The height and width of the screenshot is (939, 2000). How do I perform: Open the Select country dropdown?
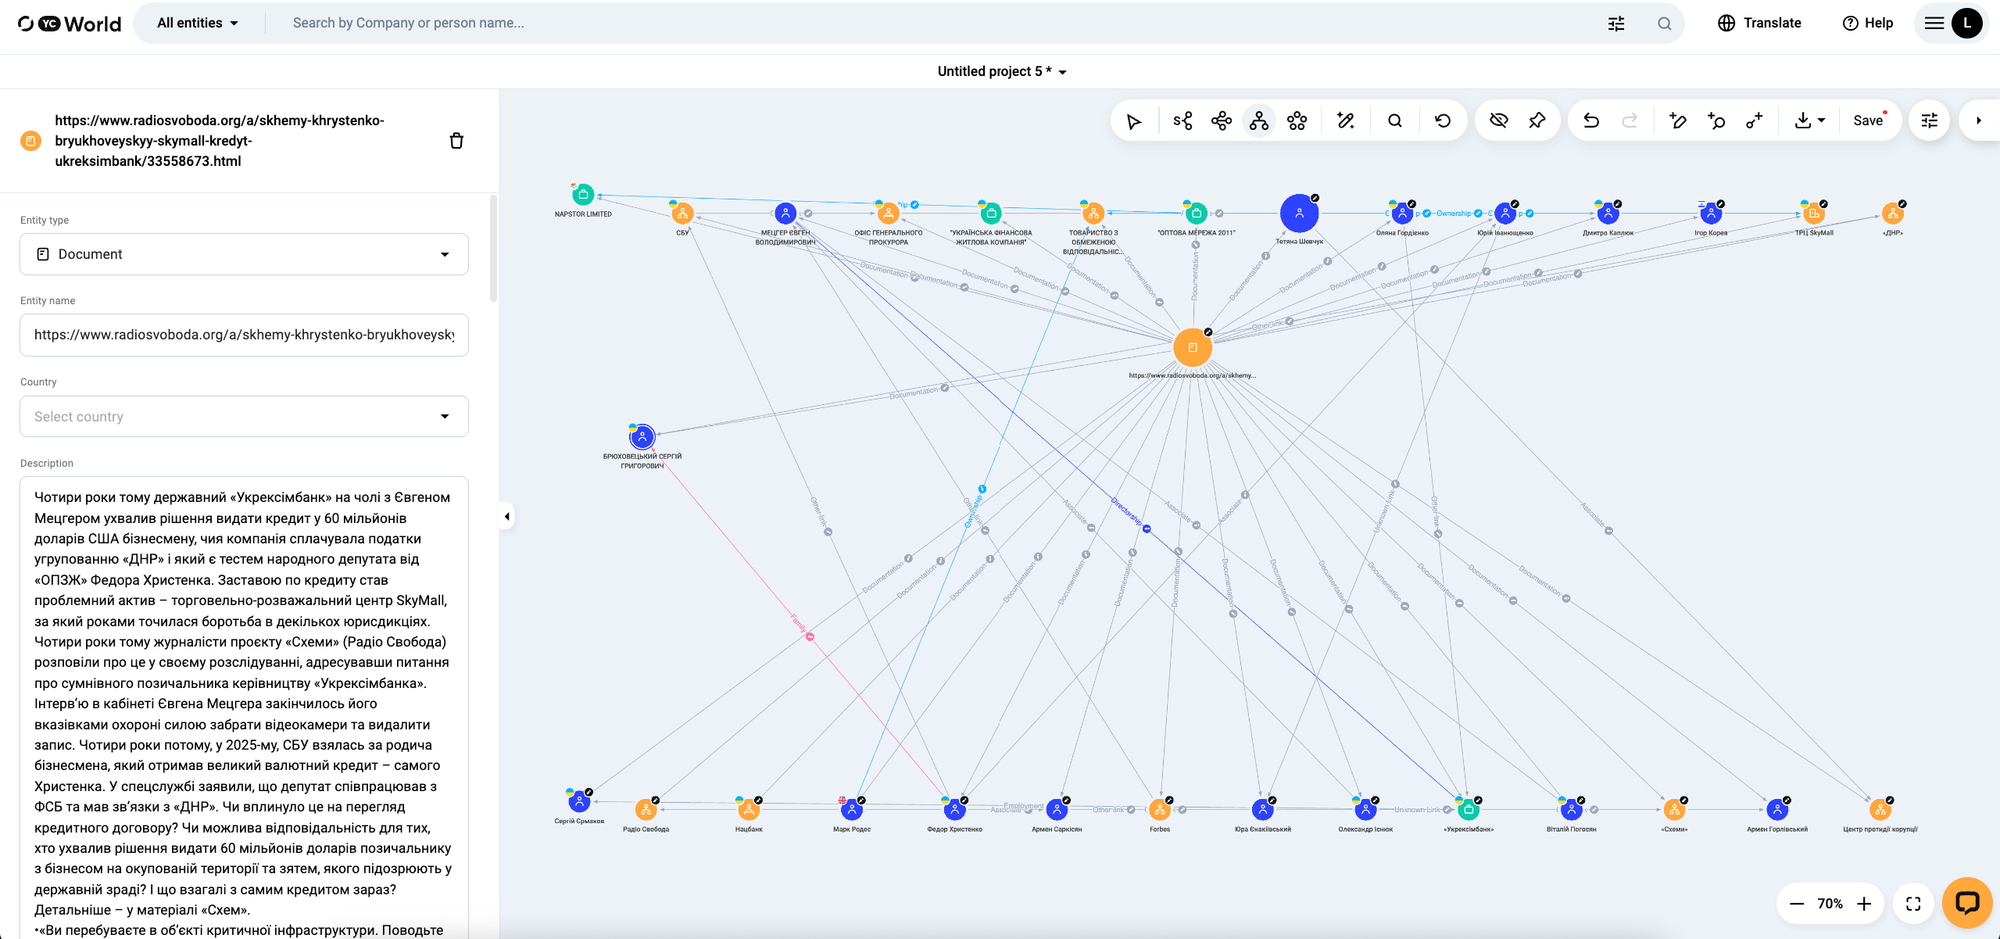tap(244, 417)
